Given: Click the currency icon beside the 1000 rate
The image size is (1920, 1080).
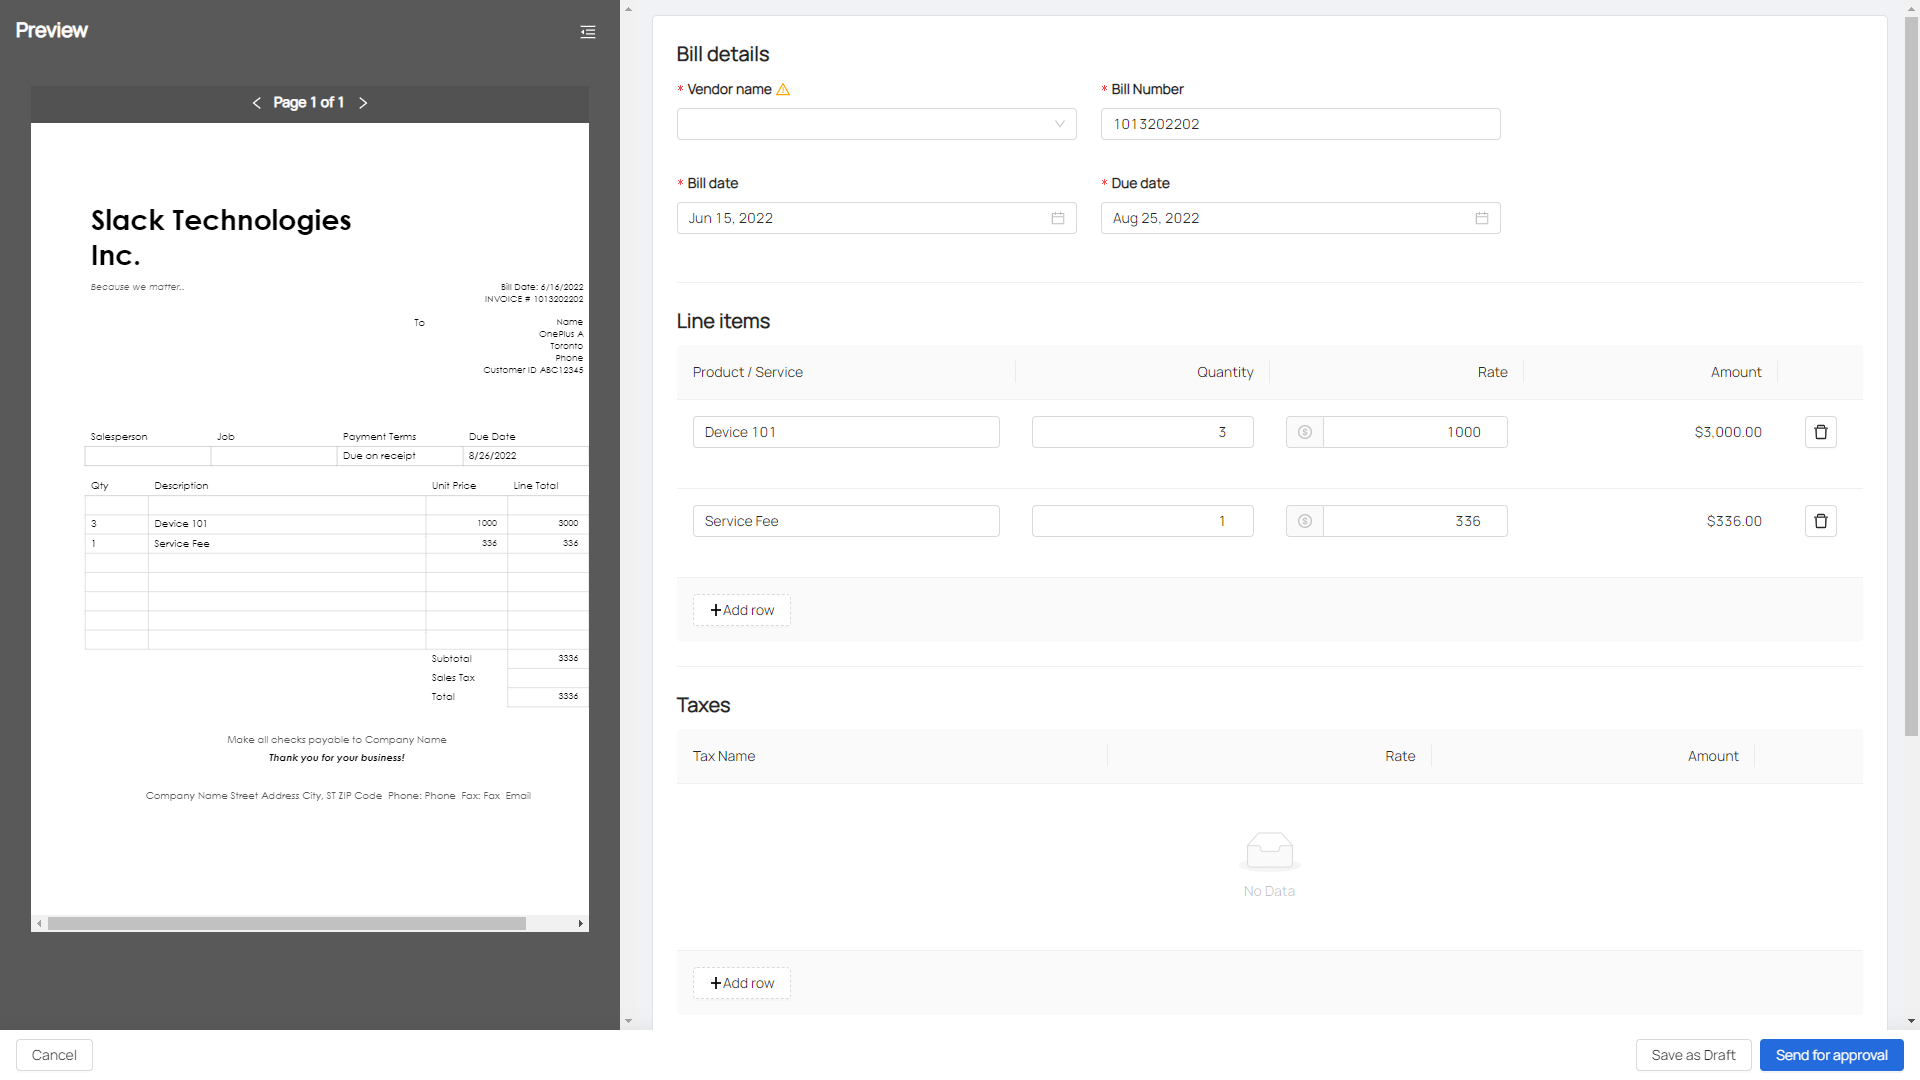Looking at the screenshot, I should pyautogui.click(x=1304, y=432).
